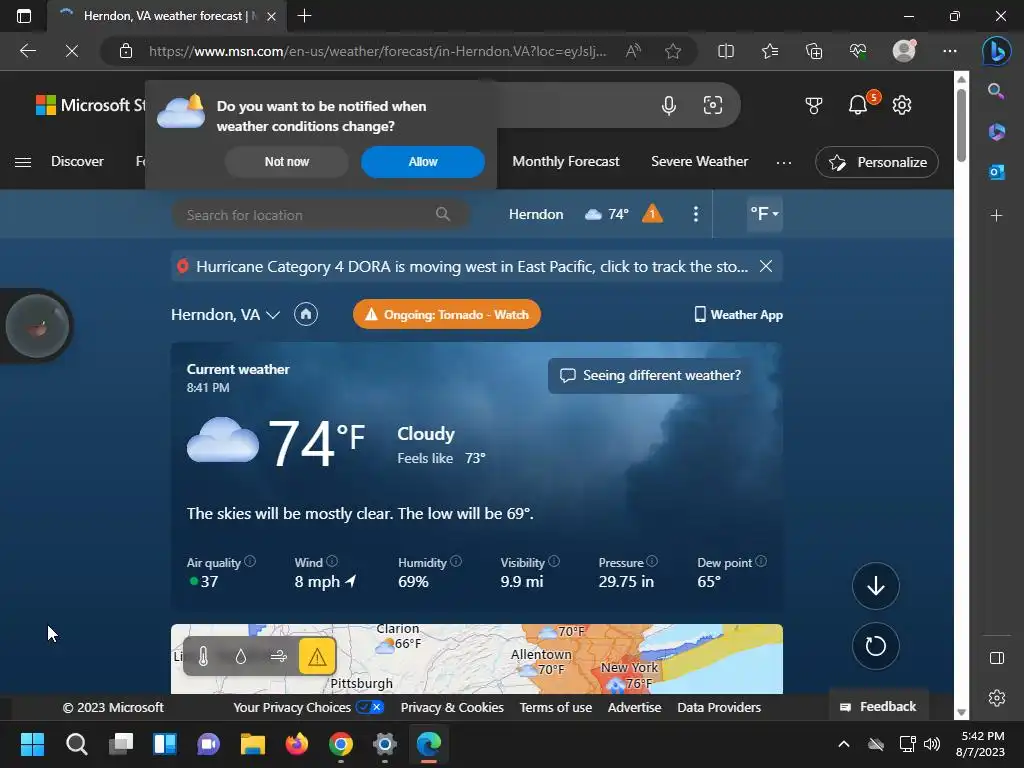The height and width of the screenshot is (768, 1024).
Task: Open the Severe Weather tab
Action: tap(699, 161)
